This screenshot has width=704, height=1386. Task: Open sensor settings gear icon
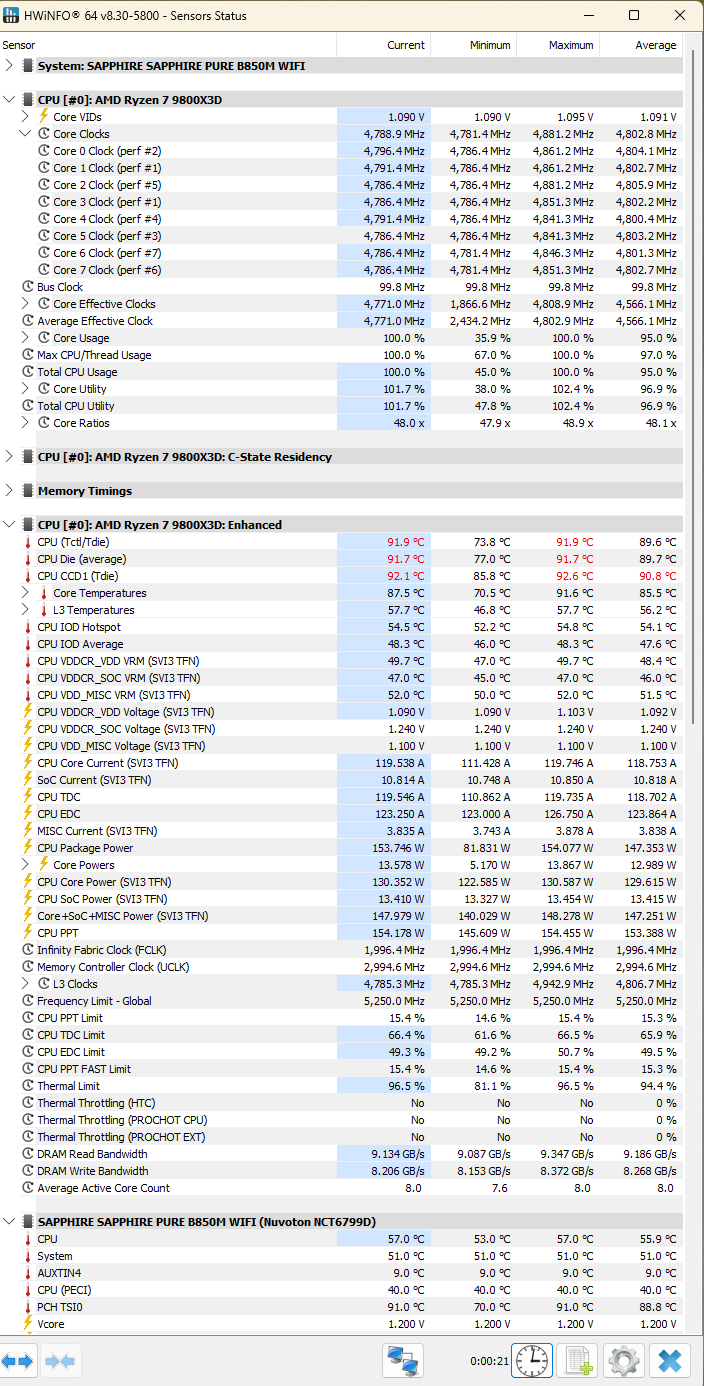pos(625,1361)
